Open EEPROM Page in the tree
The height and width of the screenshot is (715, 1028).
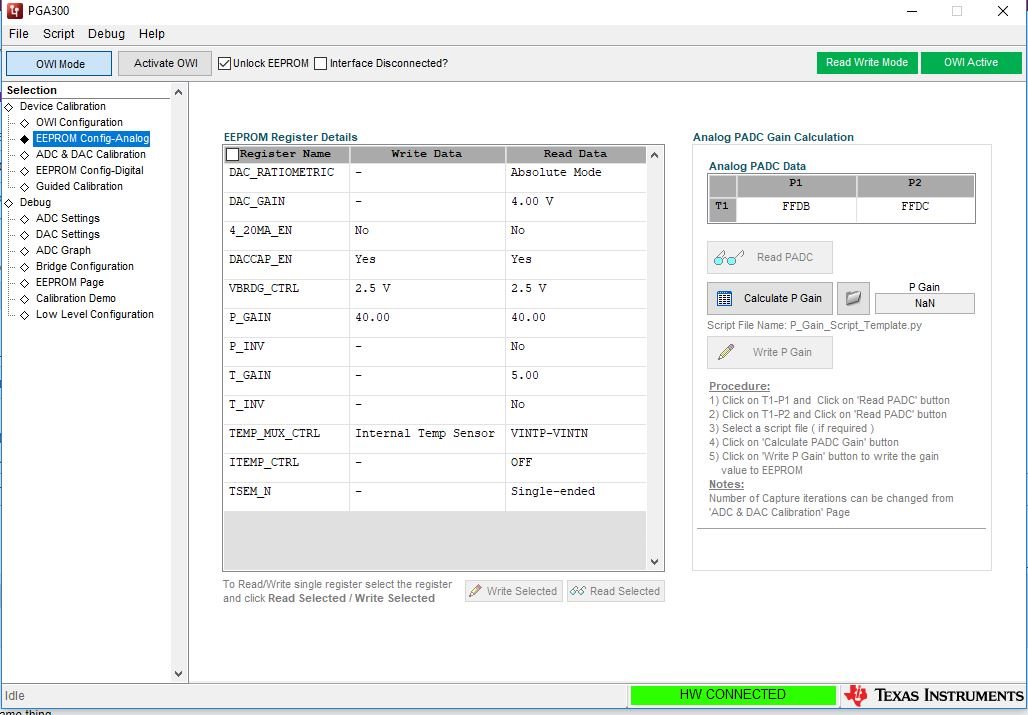69,282
